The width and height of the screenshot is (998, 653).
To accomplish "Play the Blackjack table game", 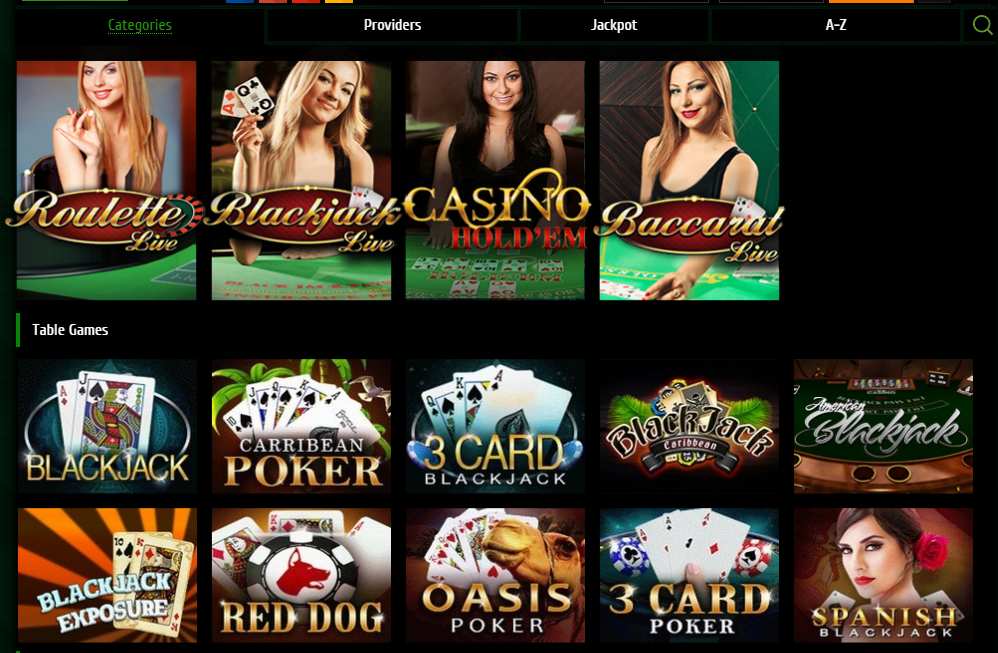I will (107, 426).
